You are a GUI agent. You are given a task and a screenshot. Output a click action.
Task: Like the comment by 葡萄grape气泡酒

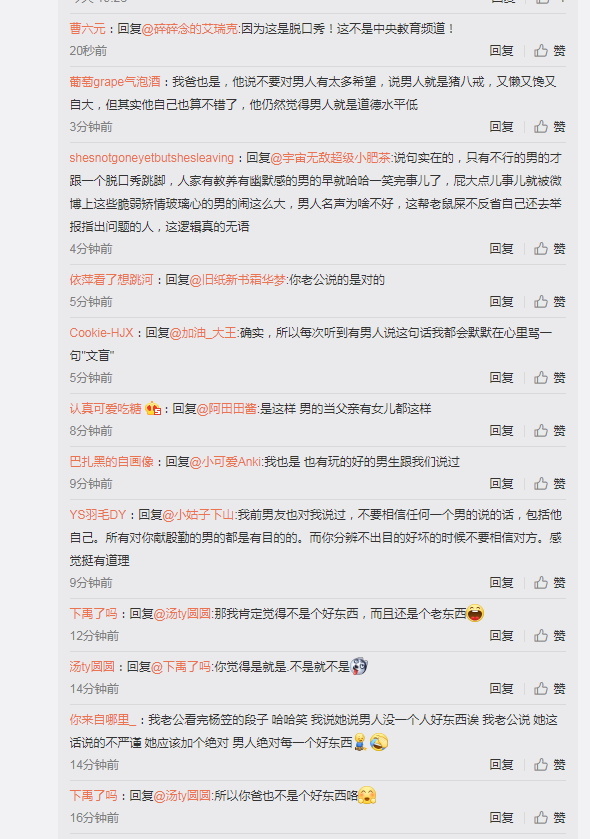coord(549,127)
